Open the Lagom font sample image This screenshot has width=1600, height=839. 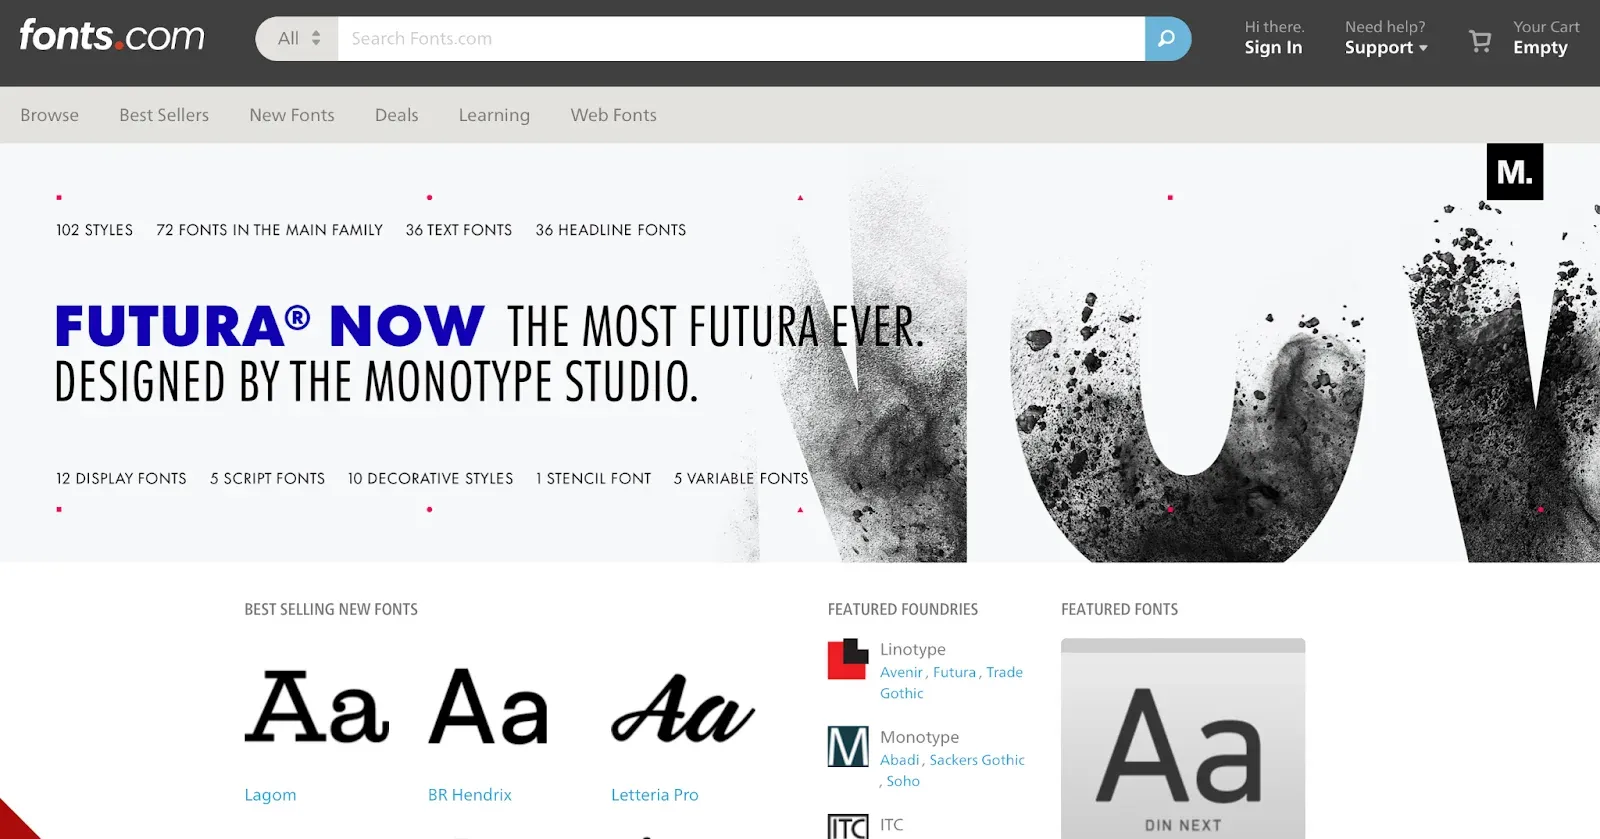[x=316, y=707]
